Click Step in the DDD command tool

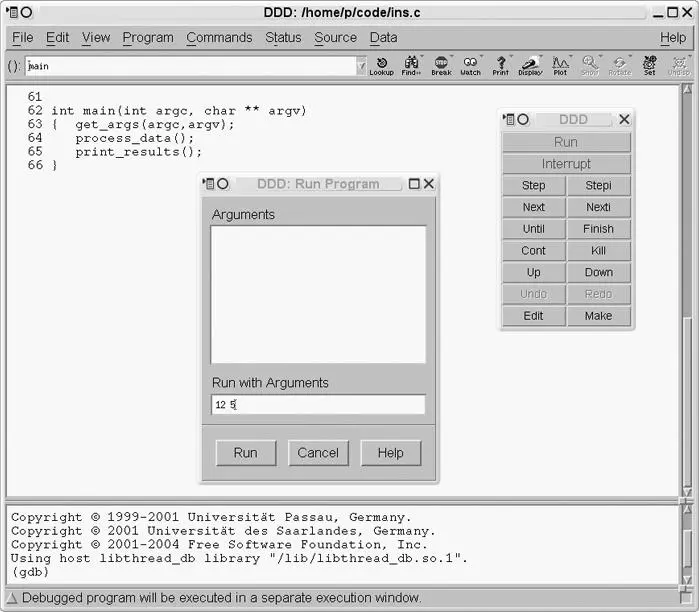534,186
